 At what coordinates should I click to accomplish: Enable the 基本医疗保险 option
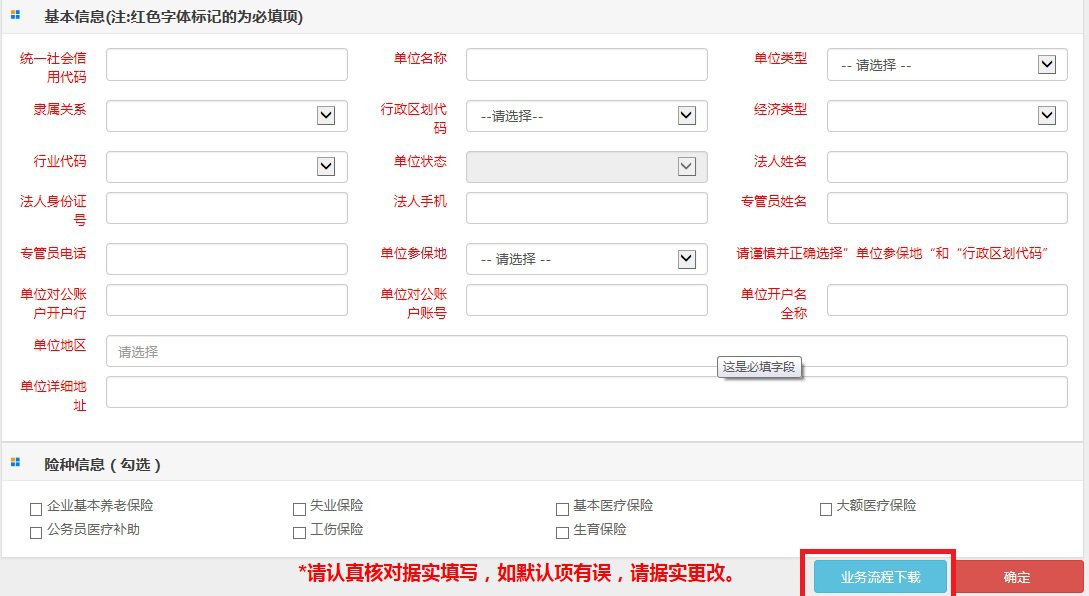click(x=563, y=508)
